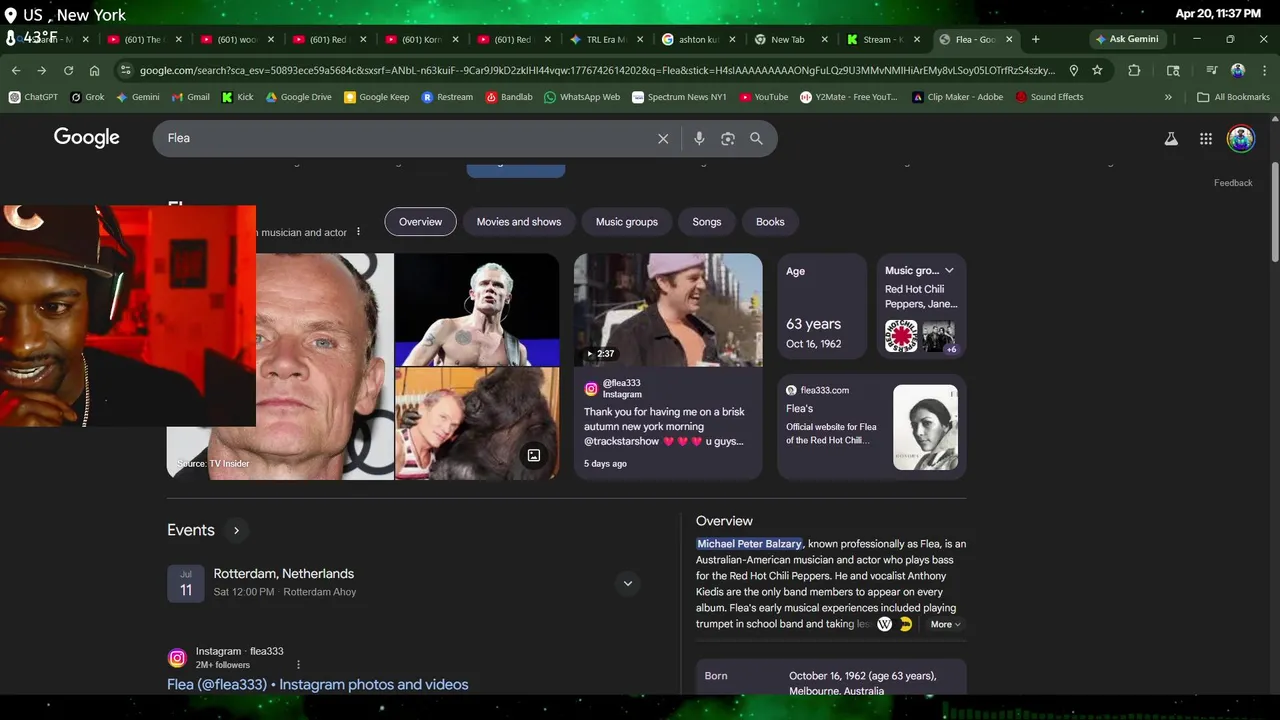Open the location icon in the address bar
1280x720 pixels.
[1073, 70]
